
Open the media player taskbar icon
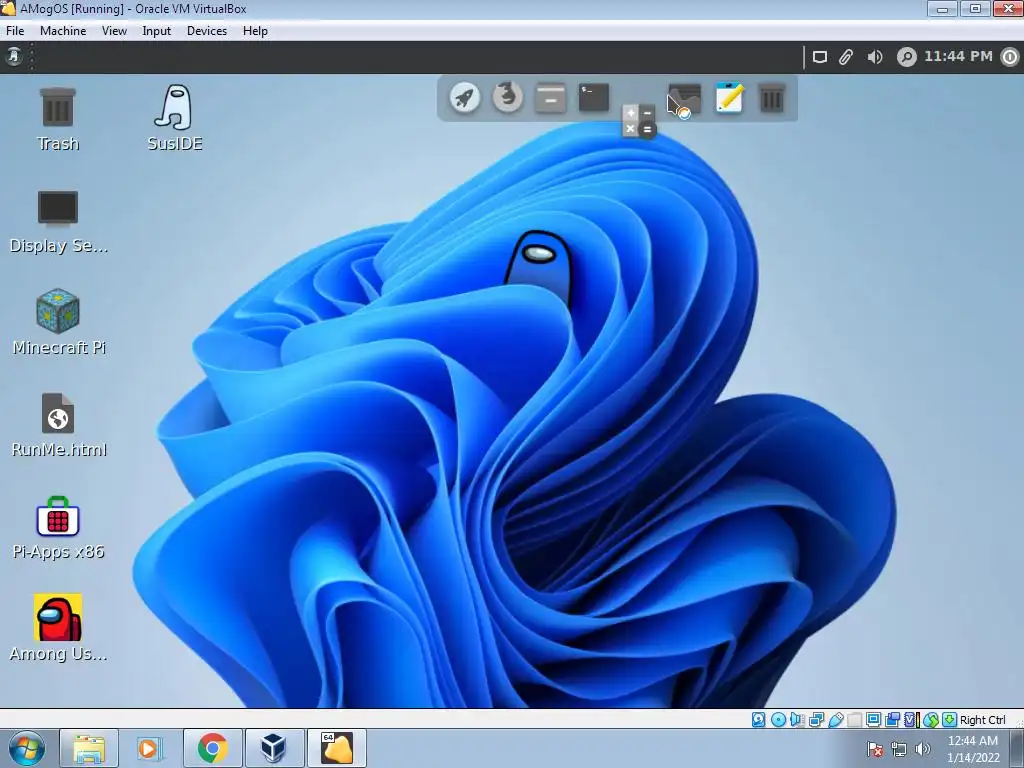(x=149, y=748)
